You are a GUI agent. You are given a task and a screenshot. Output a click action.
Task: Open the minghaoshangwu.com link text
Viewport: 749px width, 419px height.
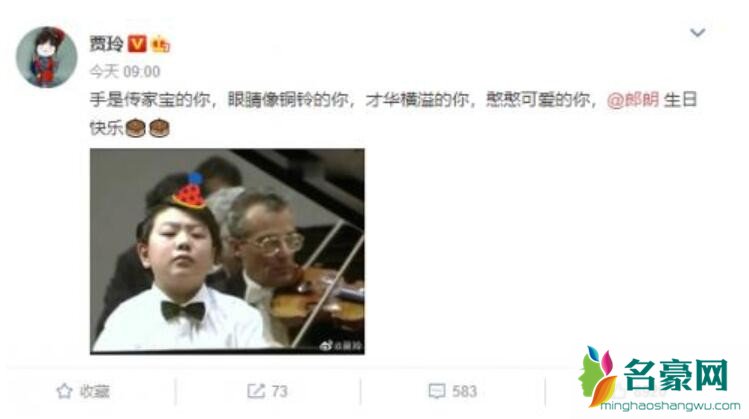point(670,406)
